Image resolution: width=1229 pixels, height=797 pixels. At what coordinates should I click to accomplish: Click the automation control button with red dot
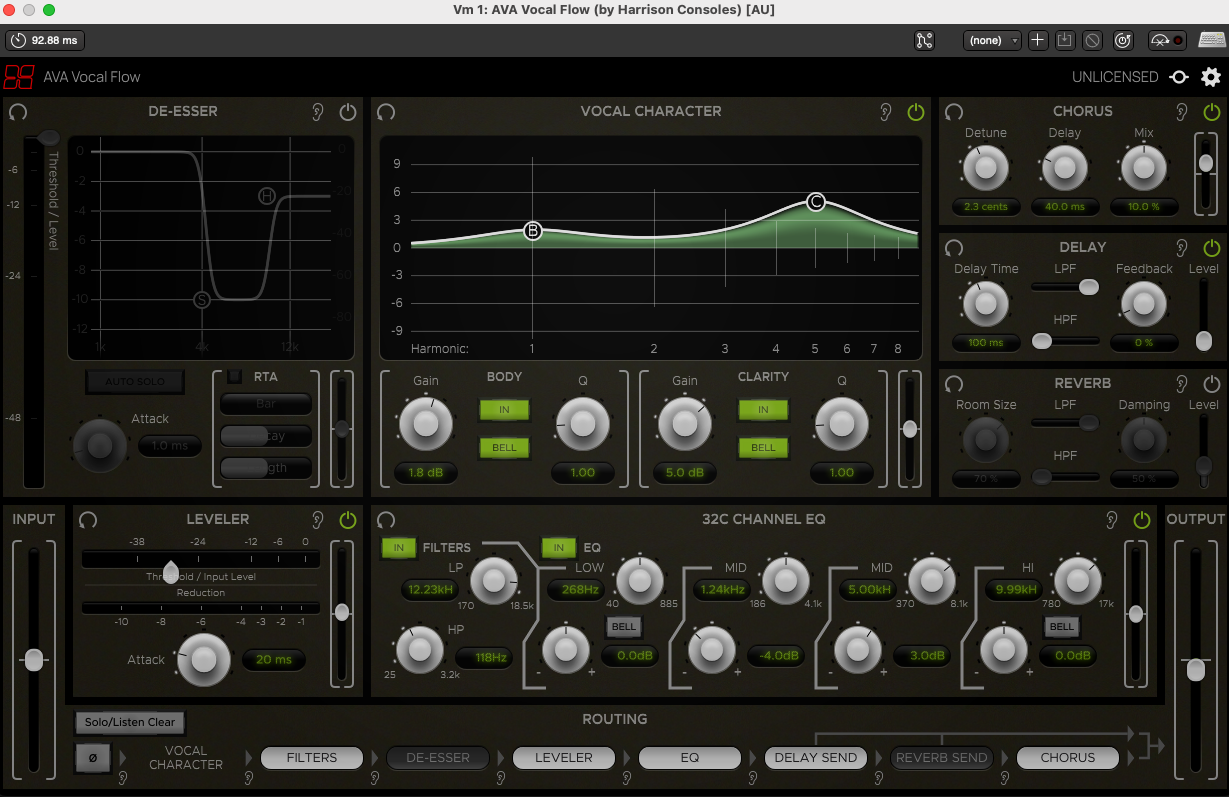[1167, 40]
